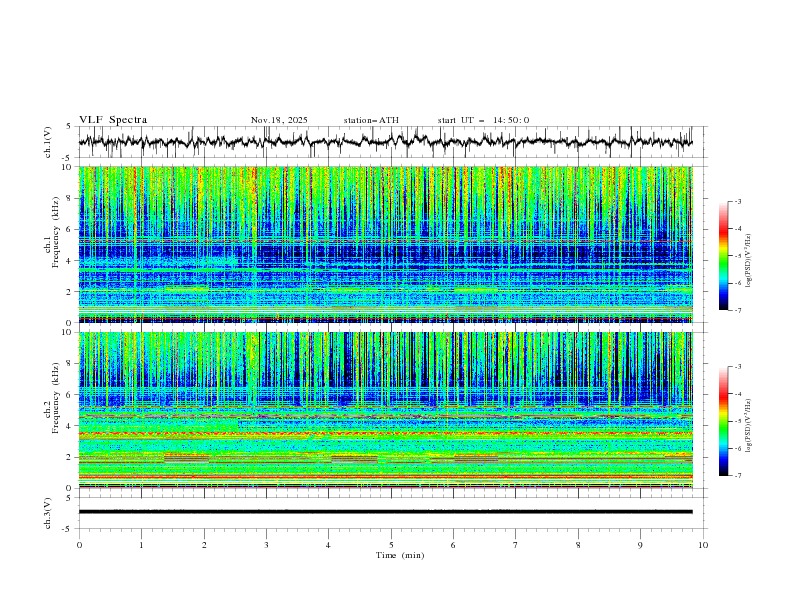
Task: Click time axis tick label "3"
Action: click(266, 545)
